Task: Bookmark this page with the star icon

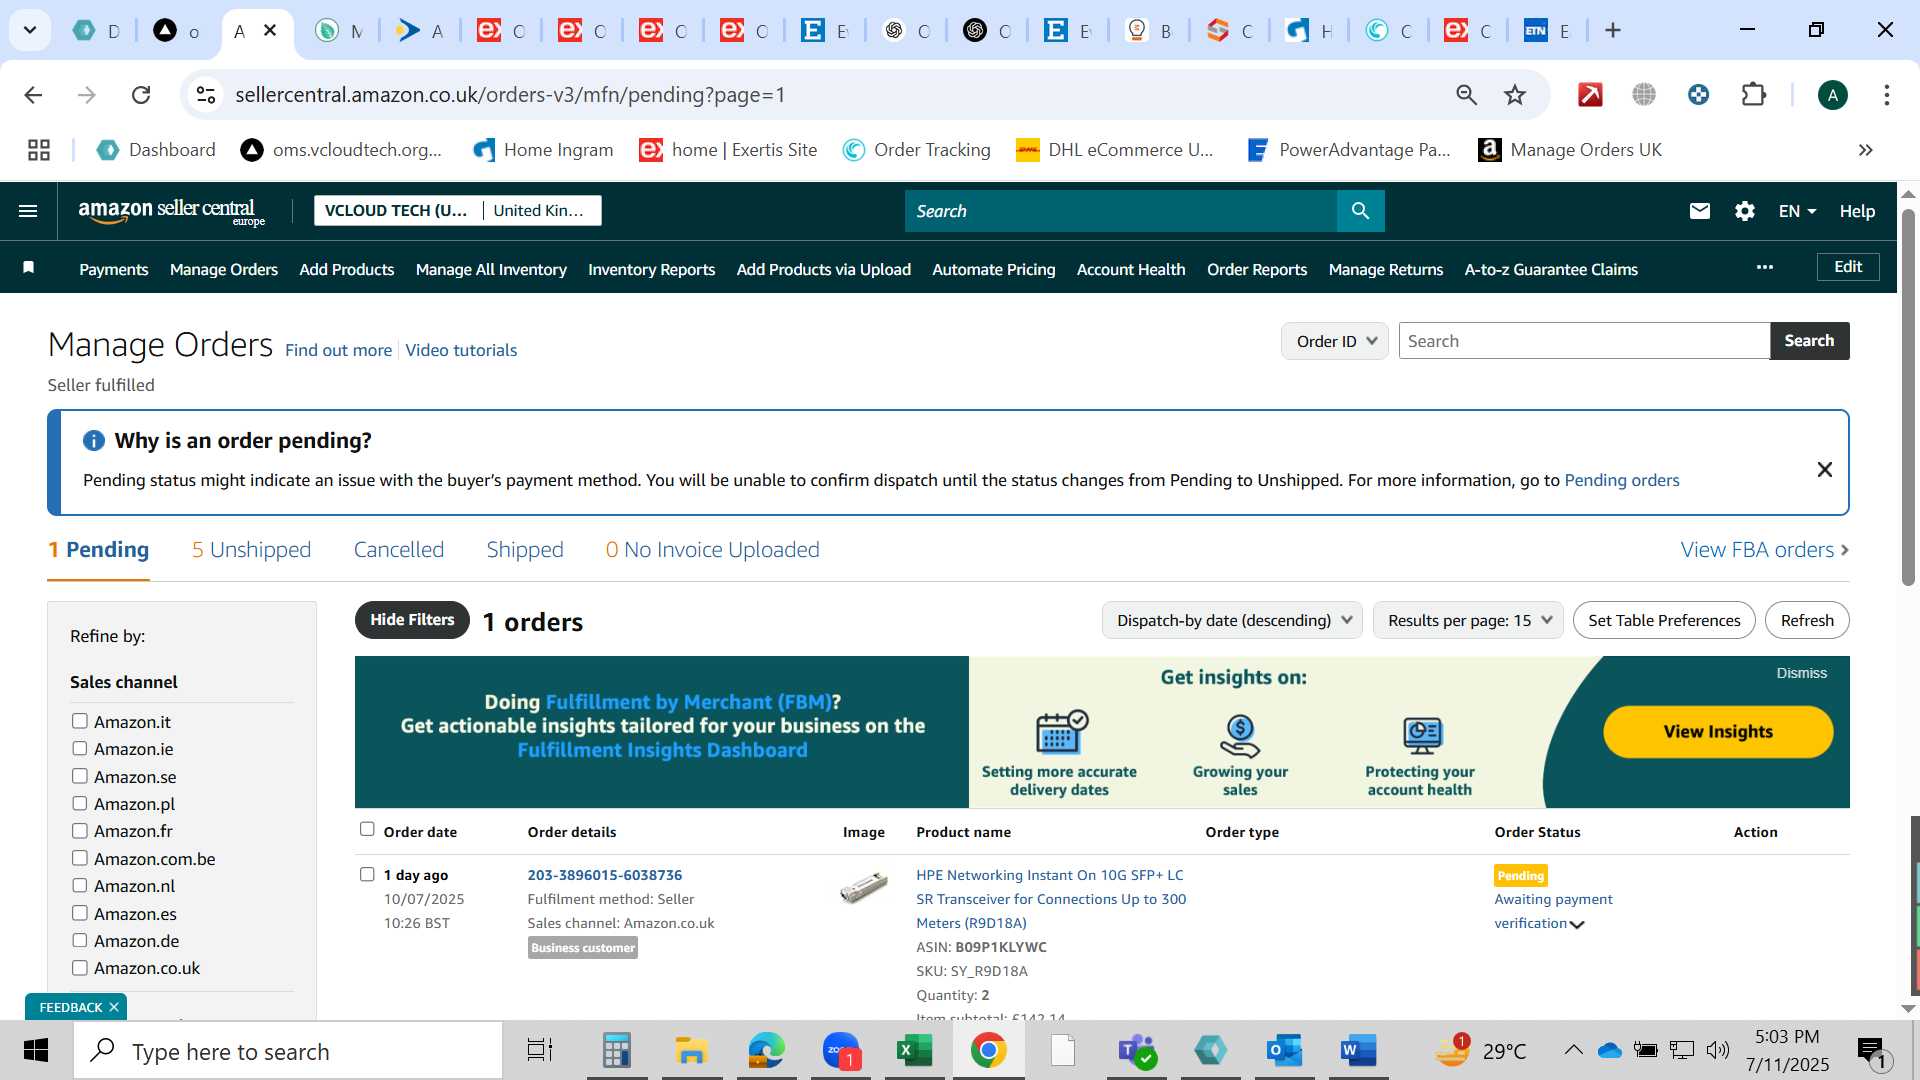Action: [x=1514, y=95]
